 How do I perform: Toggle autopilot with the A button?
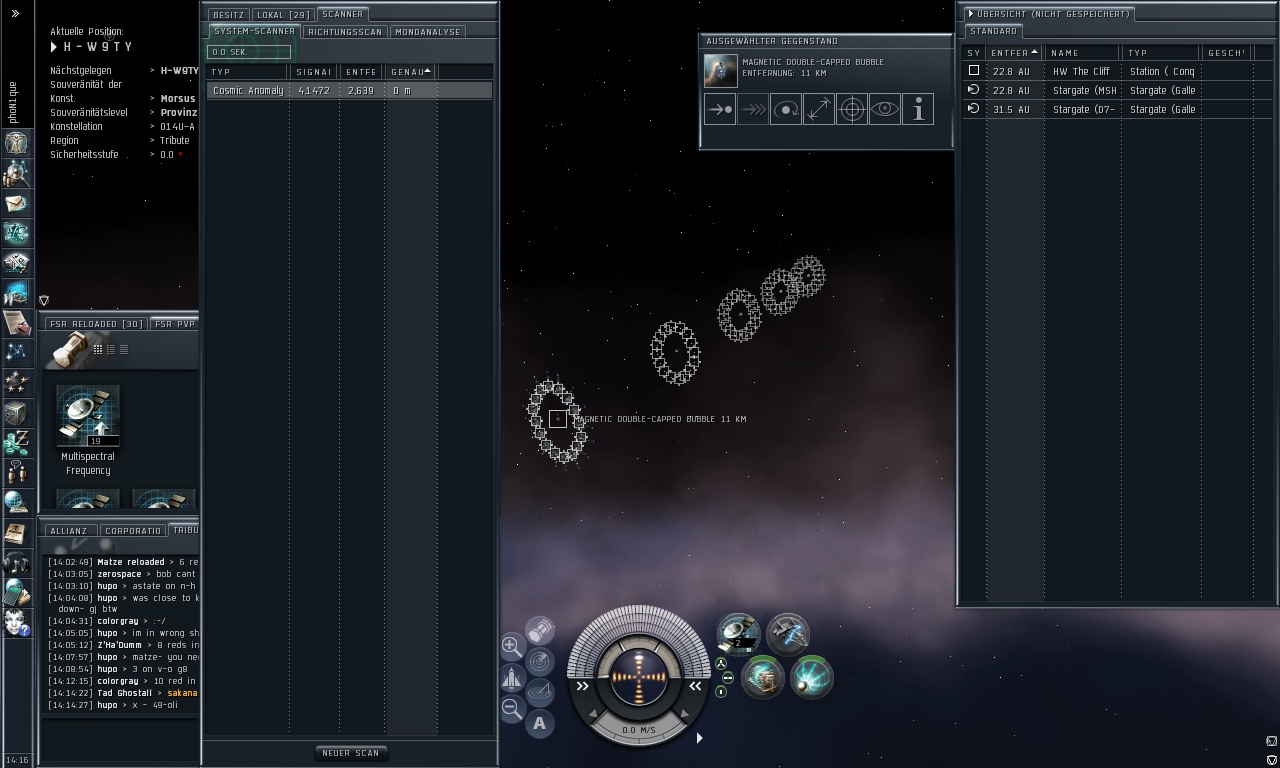540,723
